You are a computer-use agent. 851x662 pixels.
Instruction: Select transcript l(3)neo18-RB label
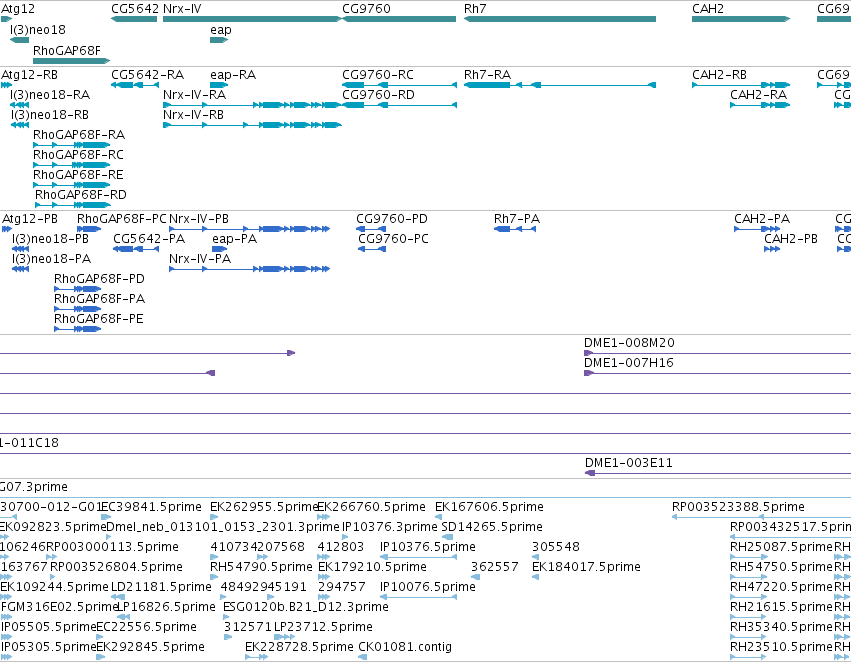pos(50,115)
